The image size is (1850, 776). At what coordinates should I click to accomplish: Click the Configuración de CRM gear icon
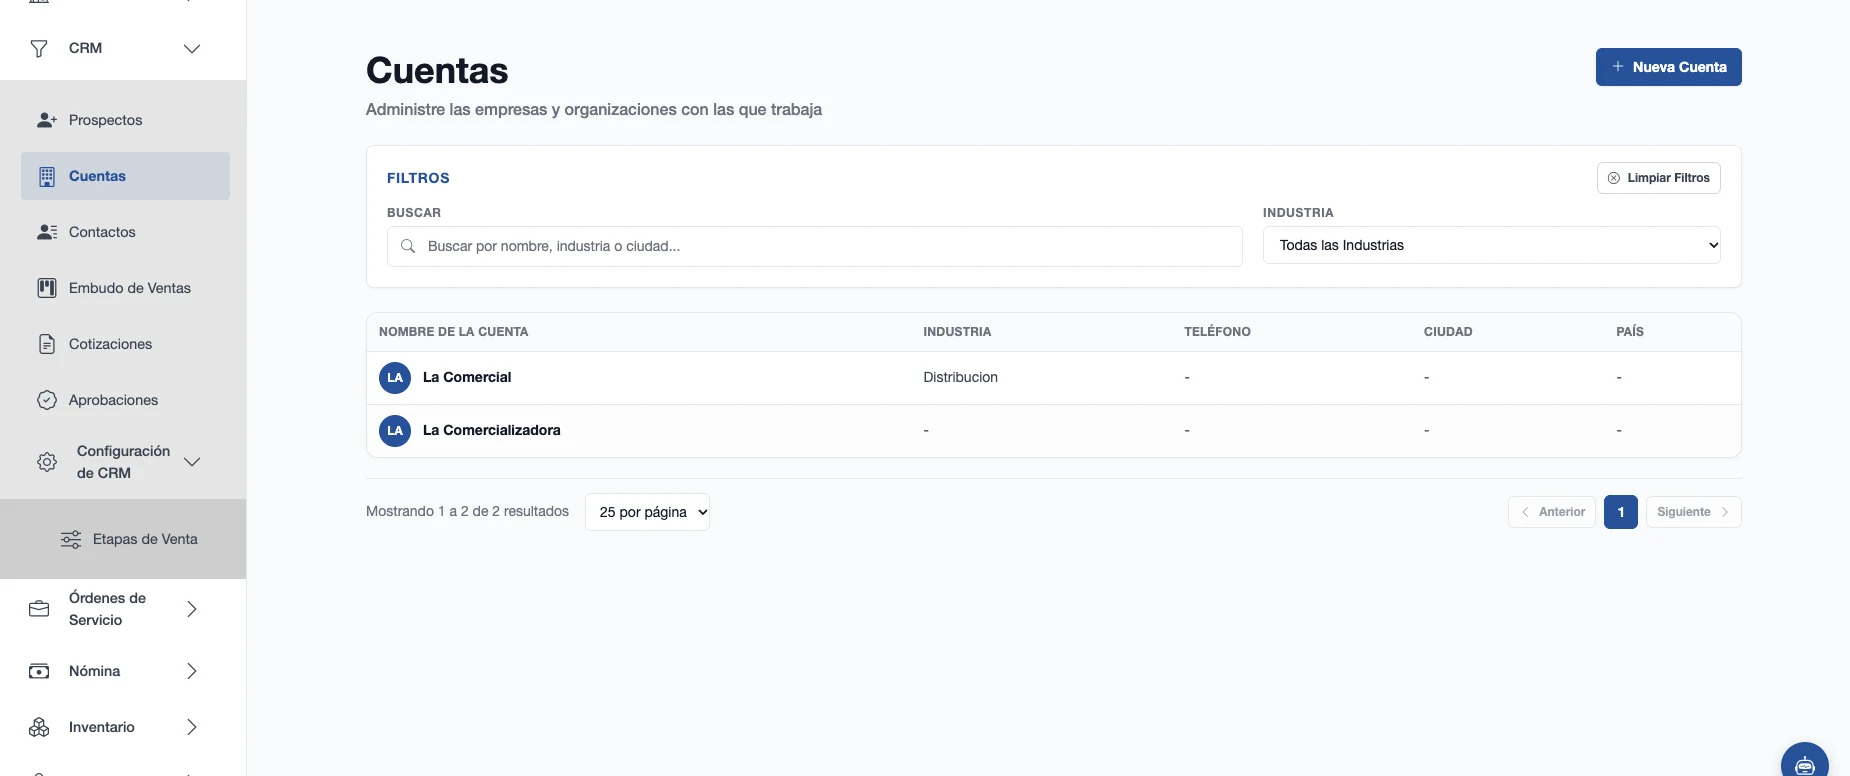[46, 462]
